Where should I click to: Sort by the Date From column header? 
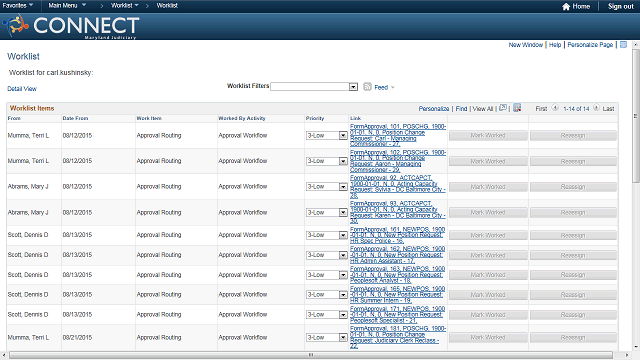75,118
